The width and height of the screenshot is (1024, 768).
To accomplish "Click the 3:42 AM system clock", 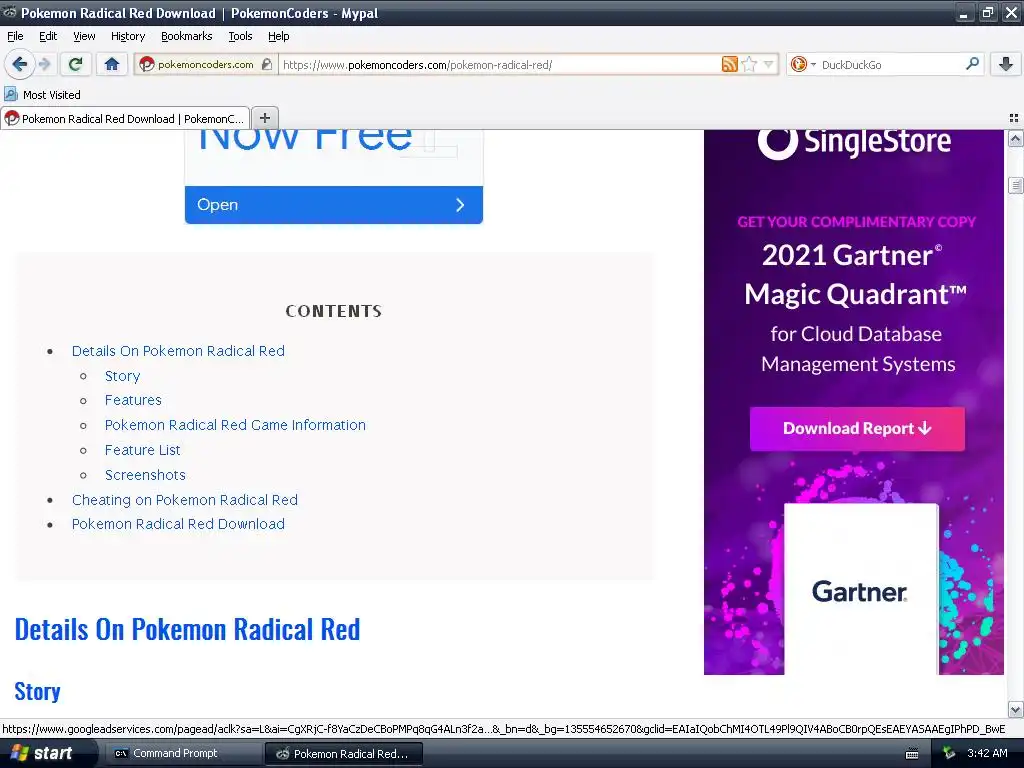I will pos(987,753).
